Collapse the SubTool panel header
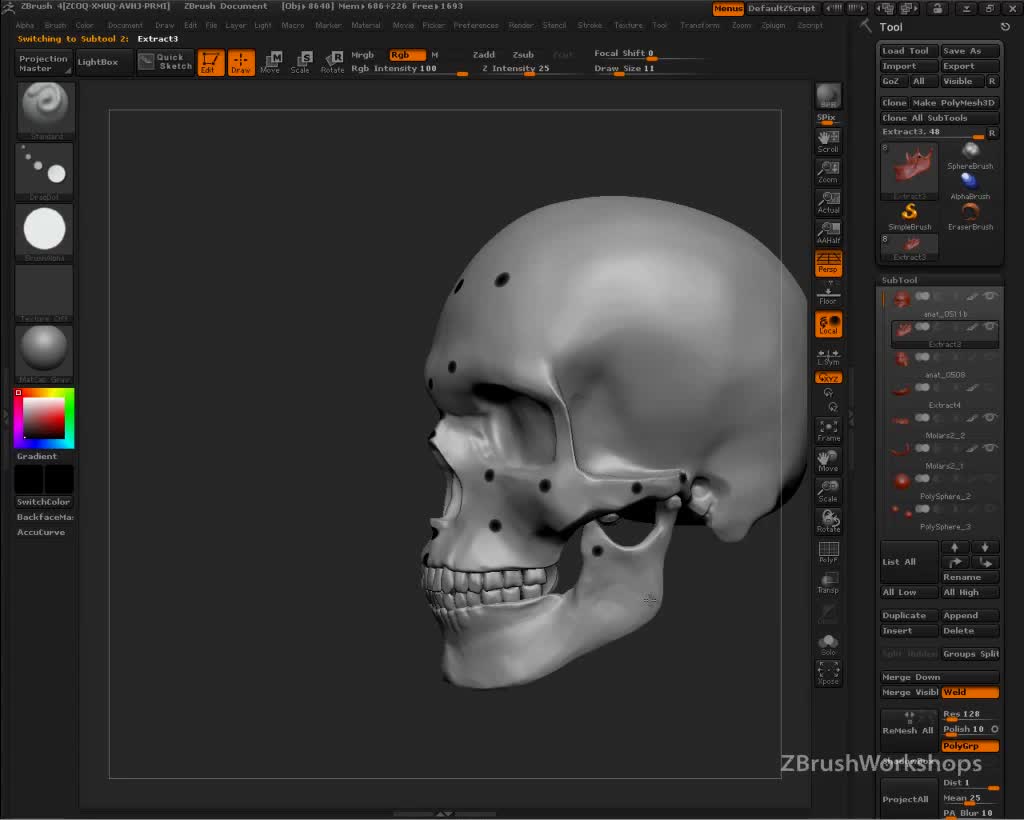Screen dimensions: 1024x820 pos(899,280)
